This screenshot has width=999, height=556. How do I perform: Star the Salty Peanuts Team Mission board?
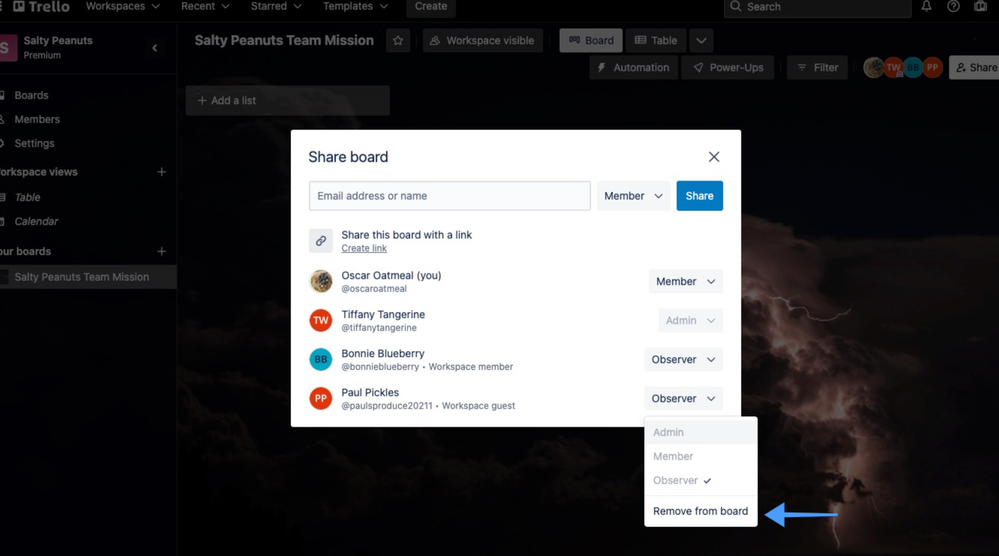[x=398, y=41]
